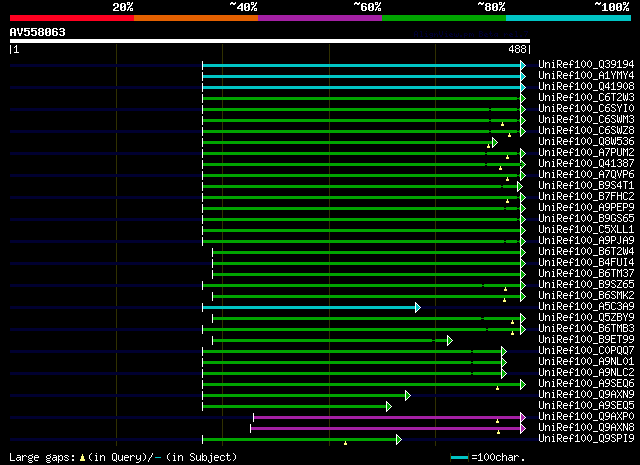Click the UniRef100_Q9SPI9 label
The height and width of the screenshot is (465, 640).
tap(586, 439)
